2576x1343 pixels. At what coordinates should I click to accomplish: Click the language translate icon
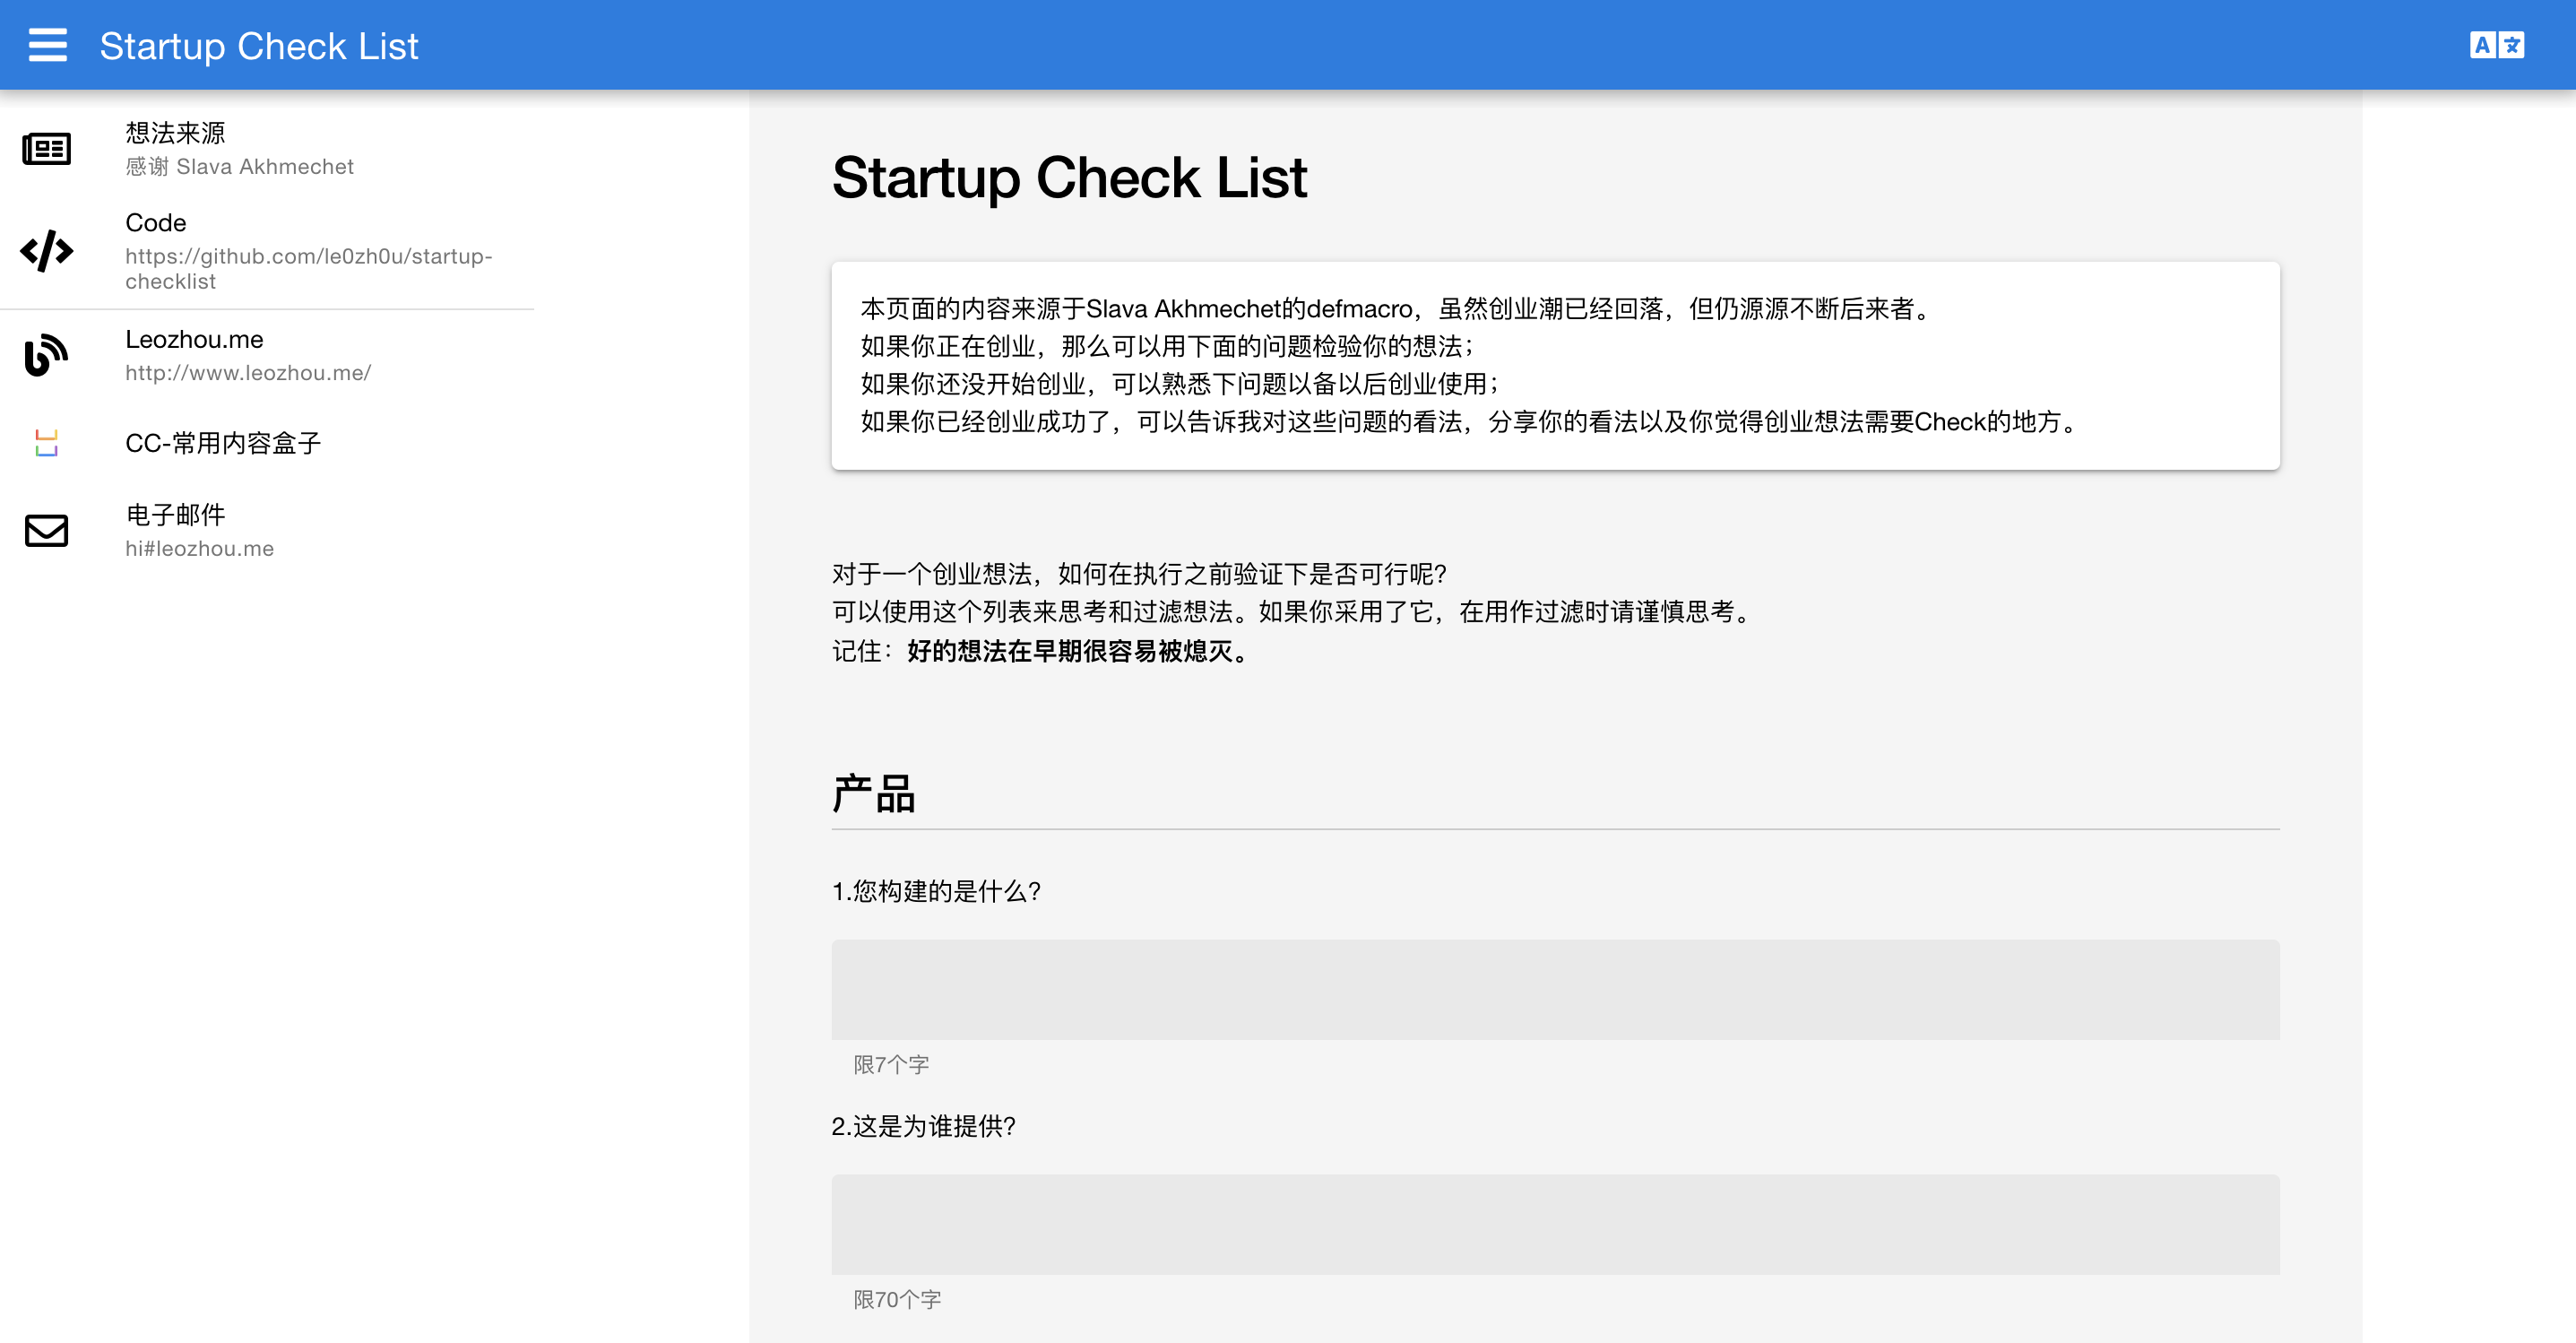point(2496,45)
